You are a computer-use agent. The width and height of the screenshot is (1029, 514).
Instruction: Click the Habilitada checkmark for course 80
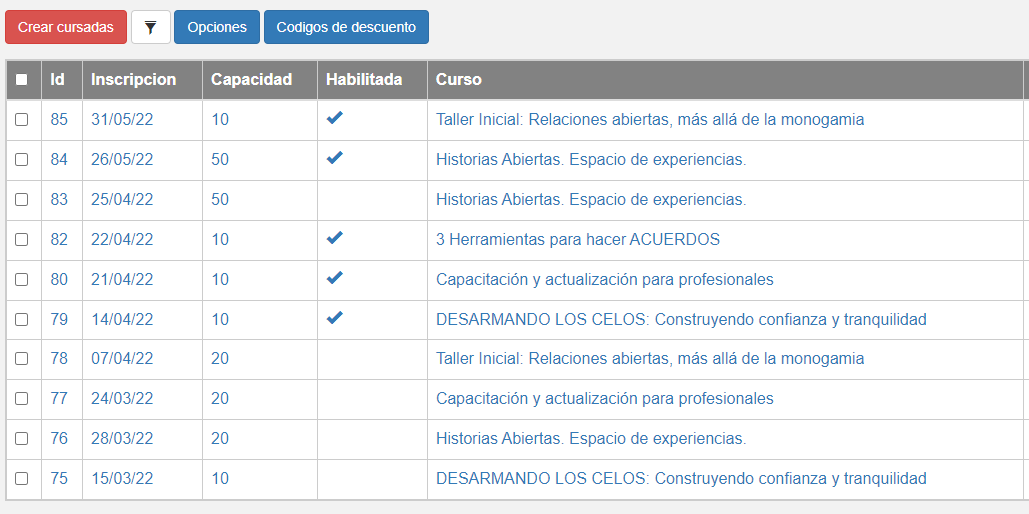[335, 278]
